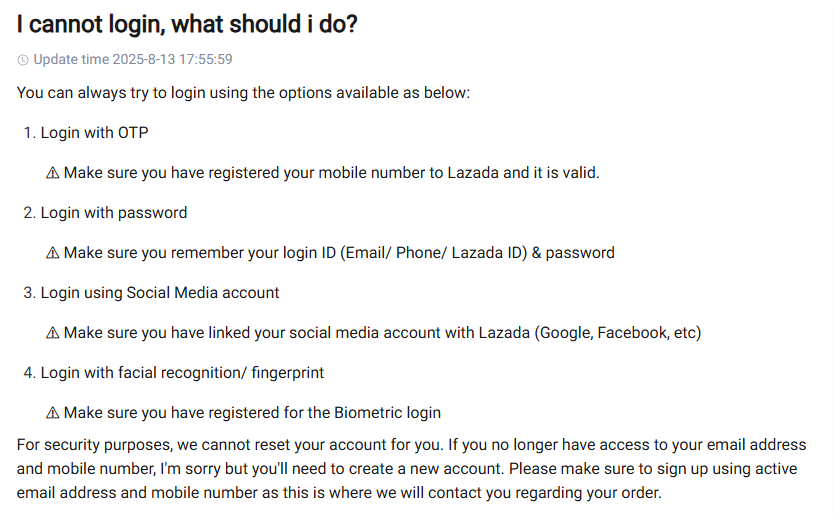834x515 pixels.
Task: Click 'Login using Social Media account' item
Action: (x=159, y=292)
